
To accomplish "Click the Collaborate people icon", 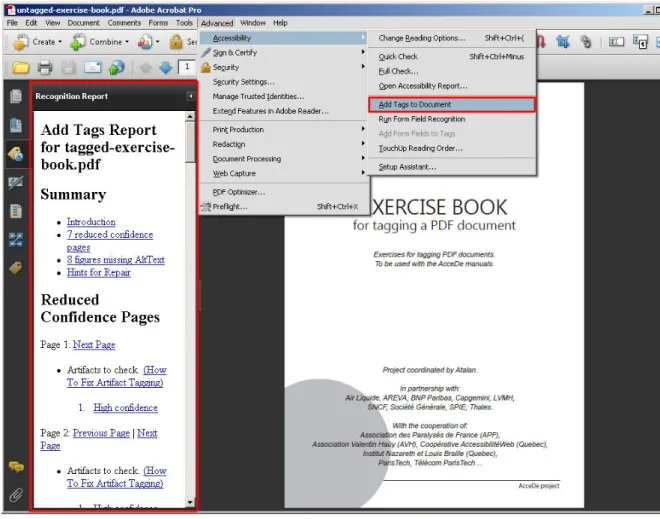I will 145,42.
